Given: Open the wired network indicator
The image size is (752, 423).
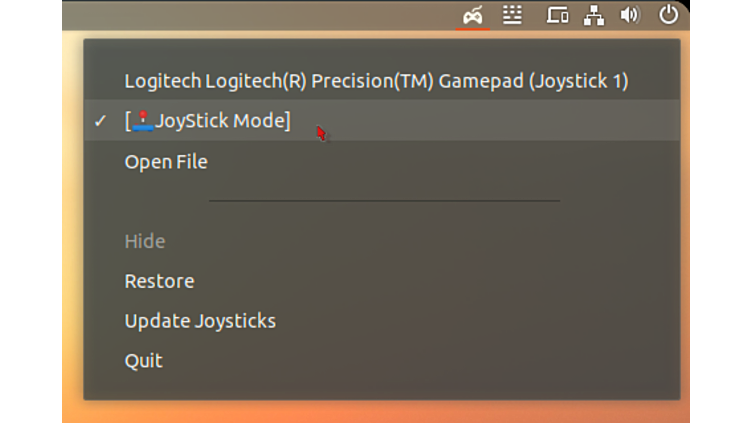Looking at the screenshot, I should coord(594,15).
